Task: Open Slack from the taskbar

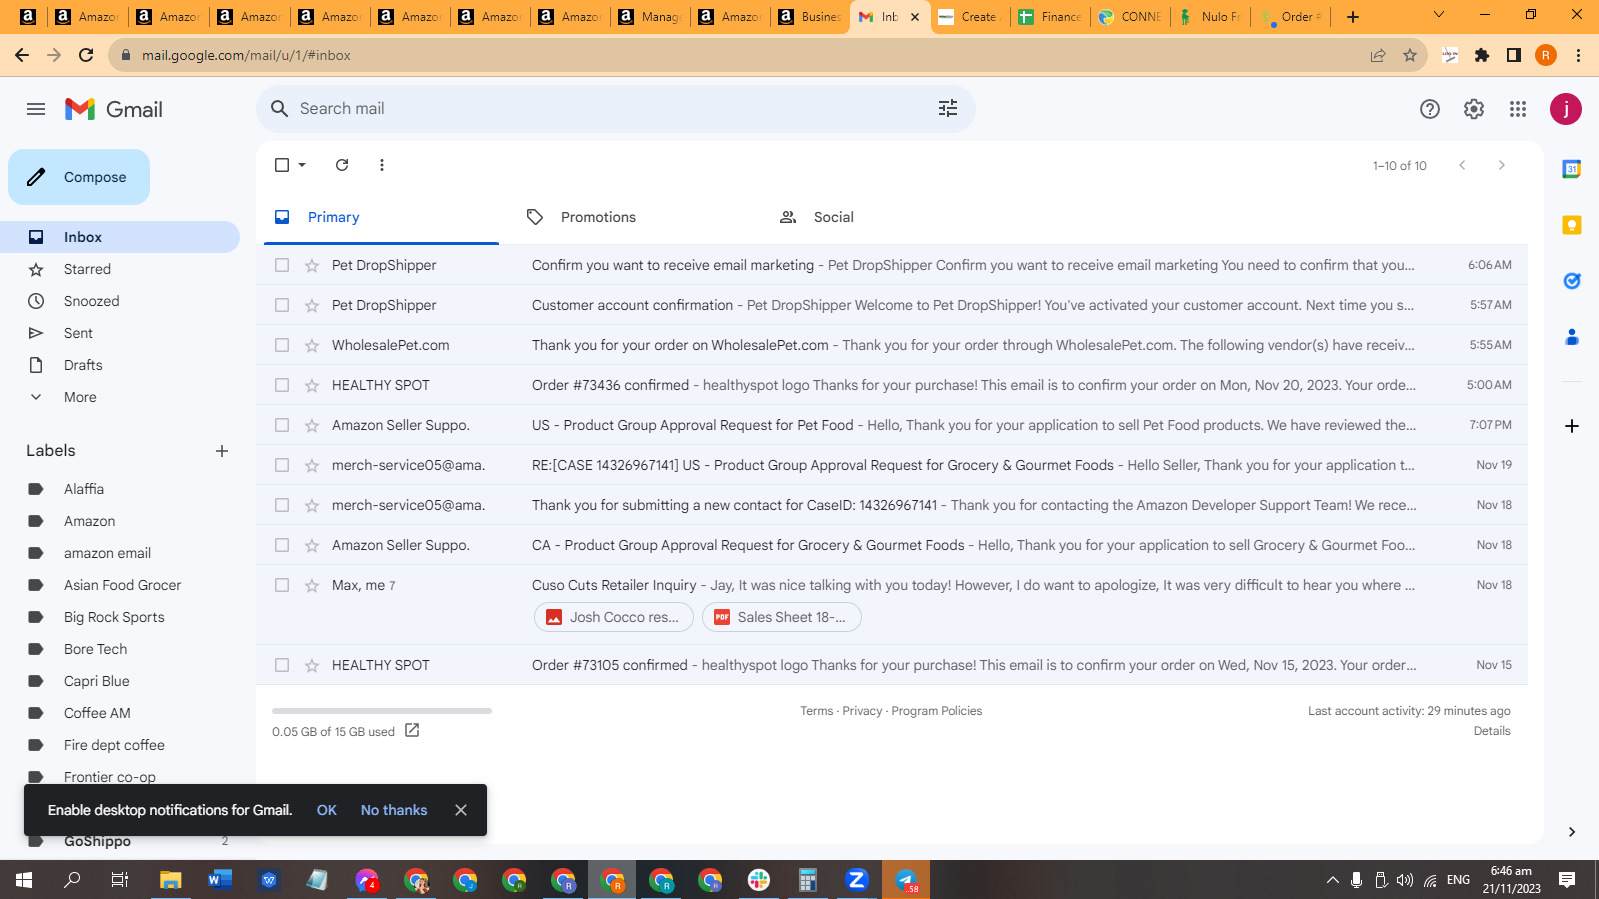Action: (x=759, y=880)
